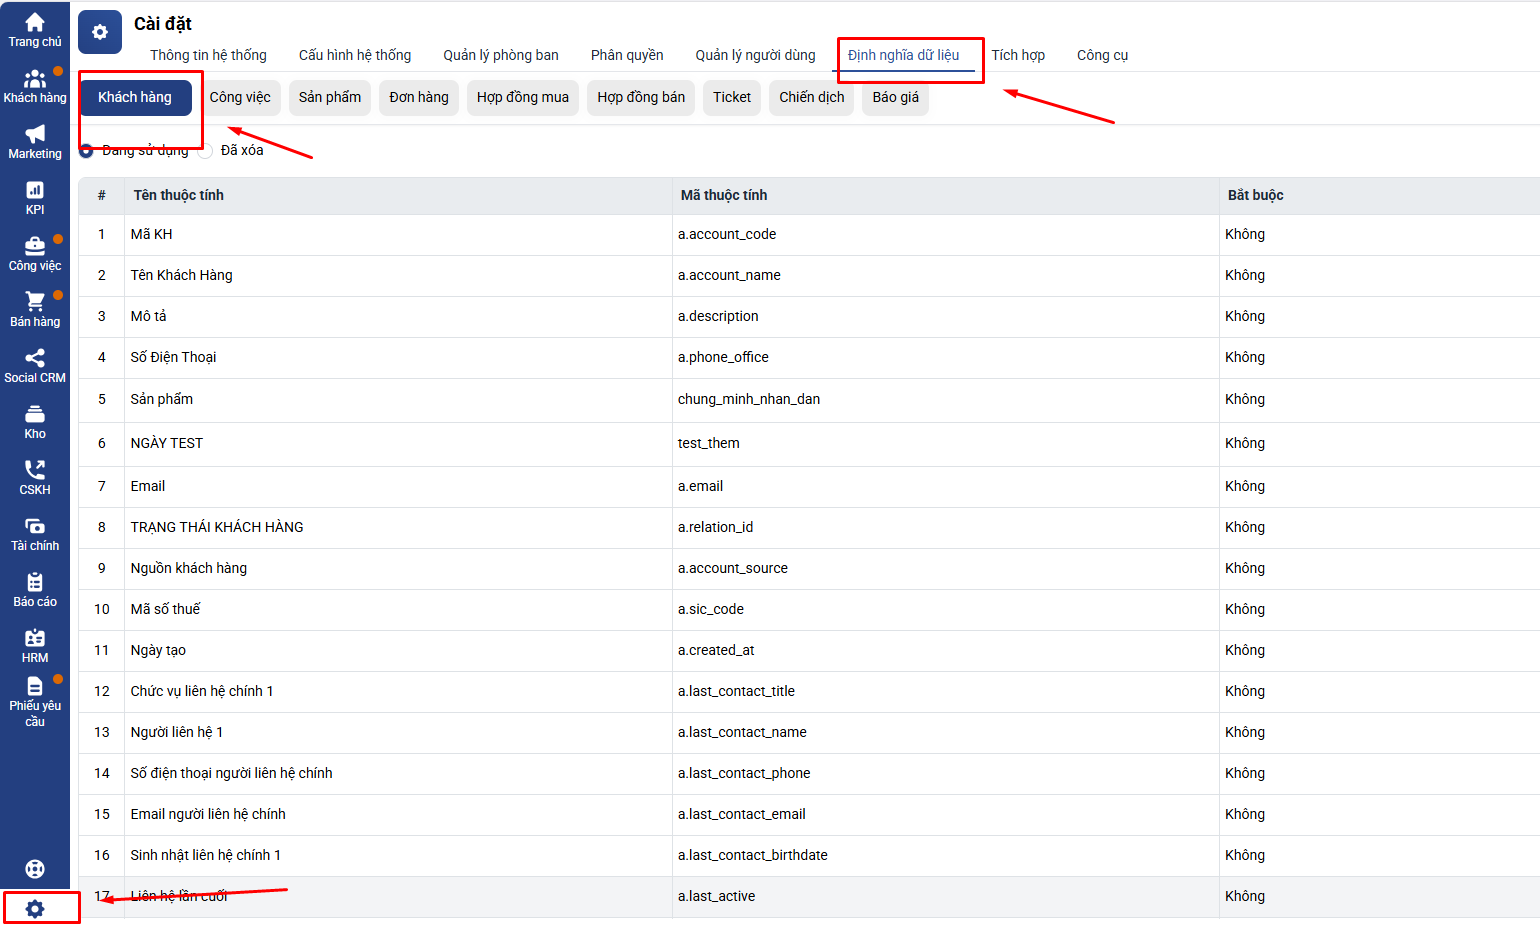
Task: Open the KPI chart icon
Action: [35, 197]
